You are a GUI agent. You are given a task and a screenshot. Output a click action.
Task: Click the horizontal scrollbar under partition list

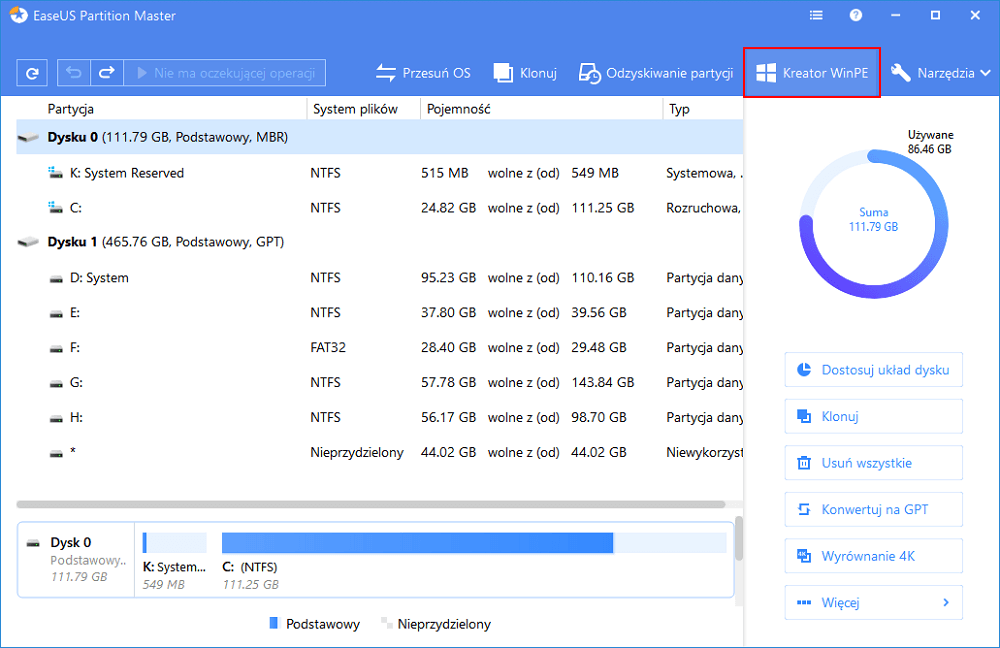point(371,504)
